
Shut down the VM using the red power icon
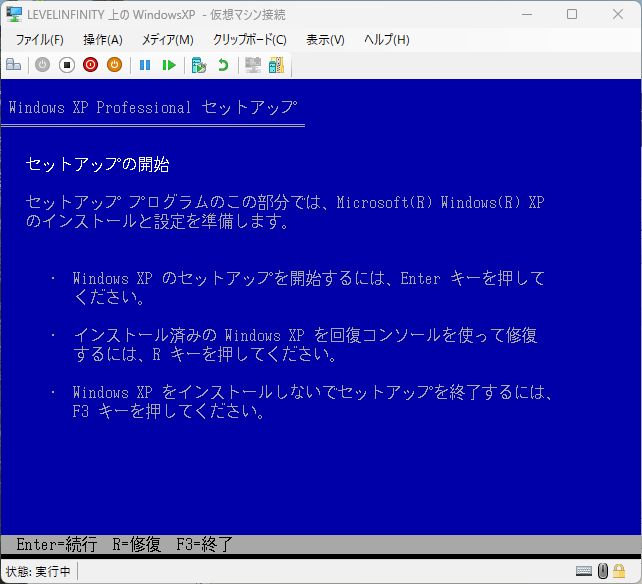(90, 65)
